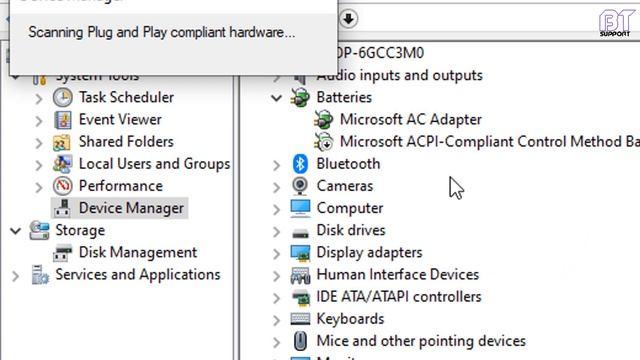Click the Disk Management icon

pyautogui.click(x=62, y=253)
